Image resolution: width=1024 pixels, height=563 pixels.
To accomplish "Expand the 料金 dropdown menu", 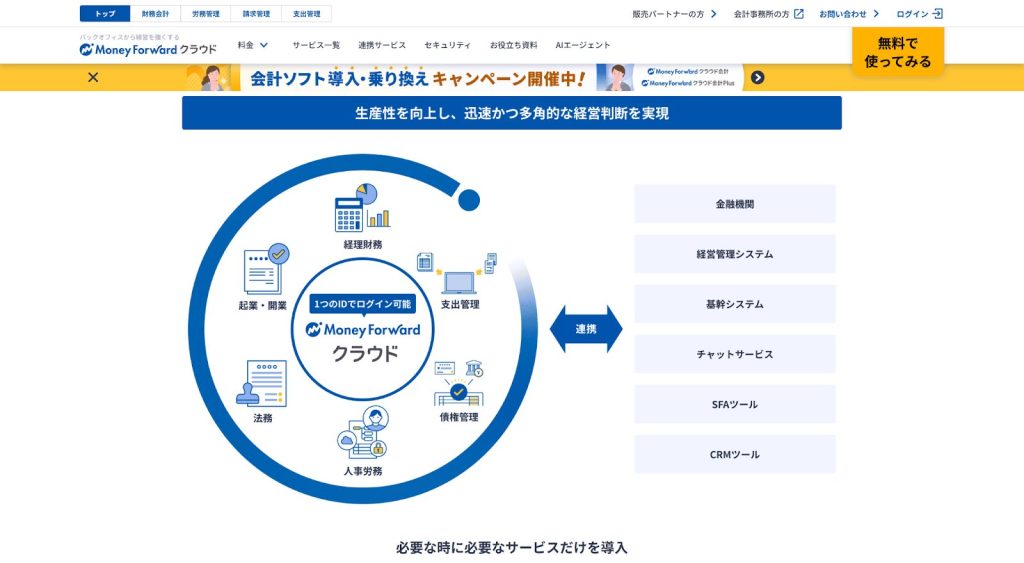I will pyautogui.click(x=253, y=45).
